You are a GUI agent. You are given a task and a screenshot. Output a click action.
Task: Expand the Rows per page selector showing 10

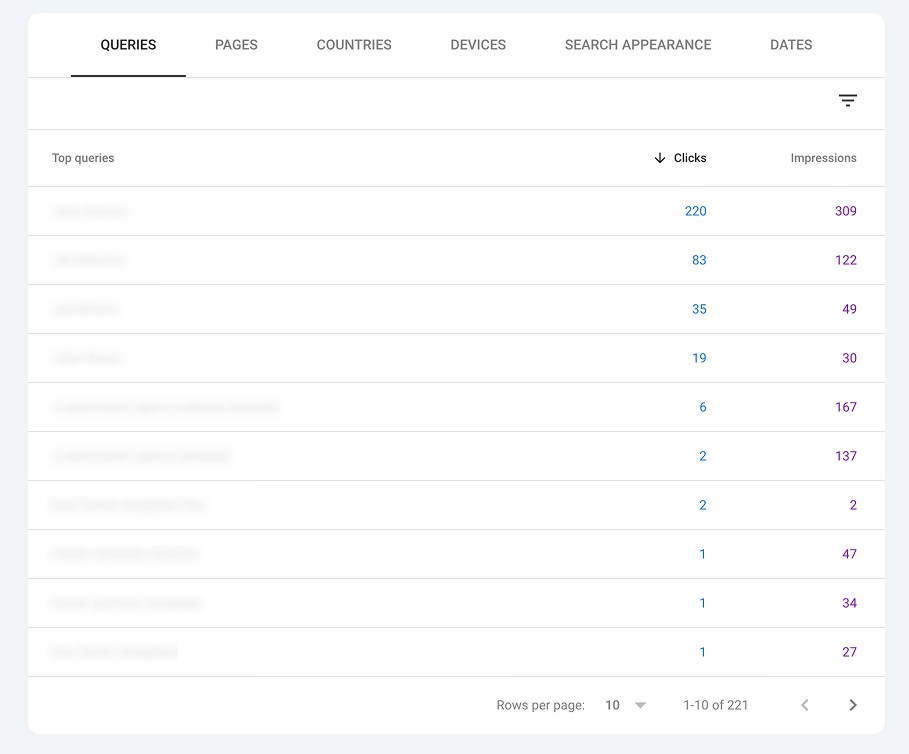point(621,705)
